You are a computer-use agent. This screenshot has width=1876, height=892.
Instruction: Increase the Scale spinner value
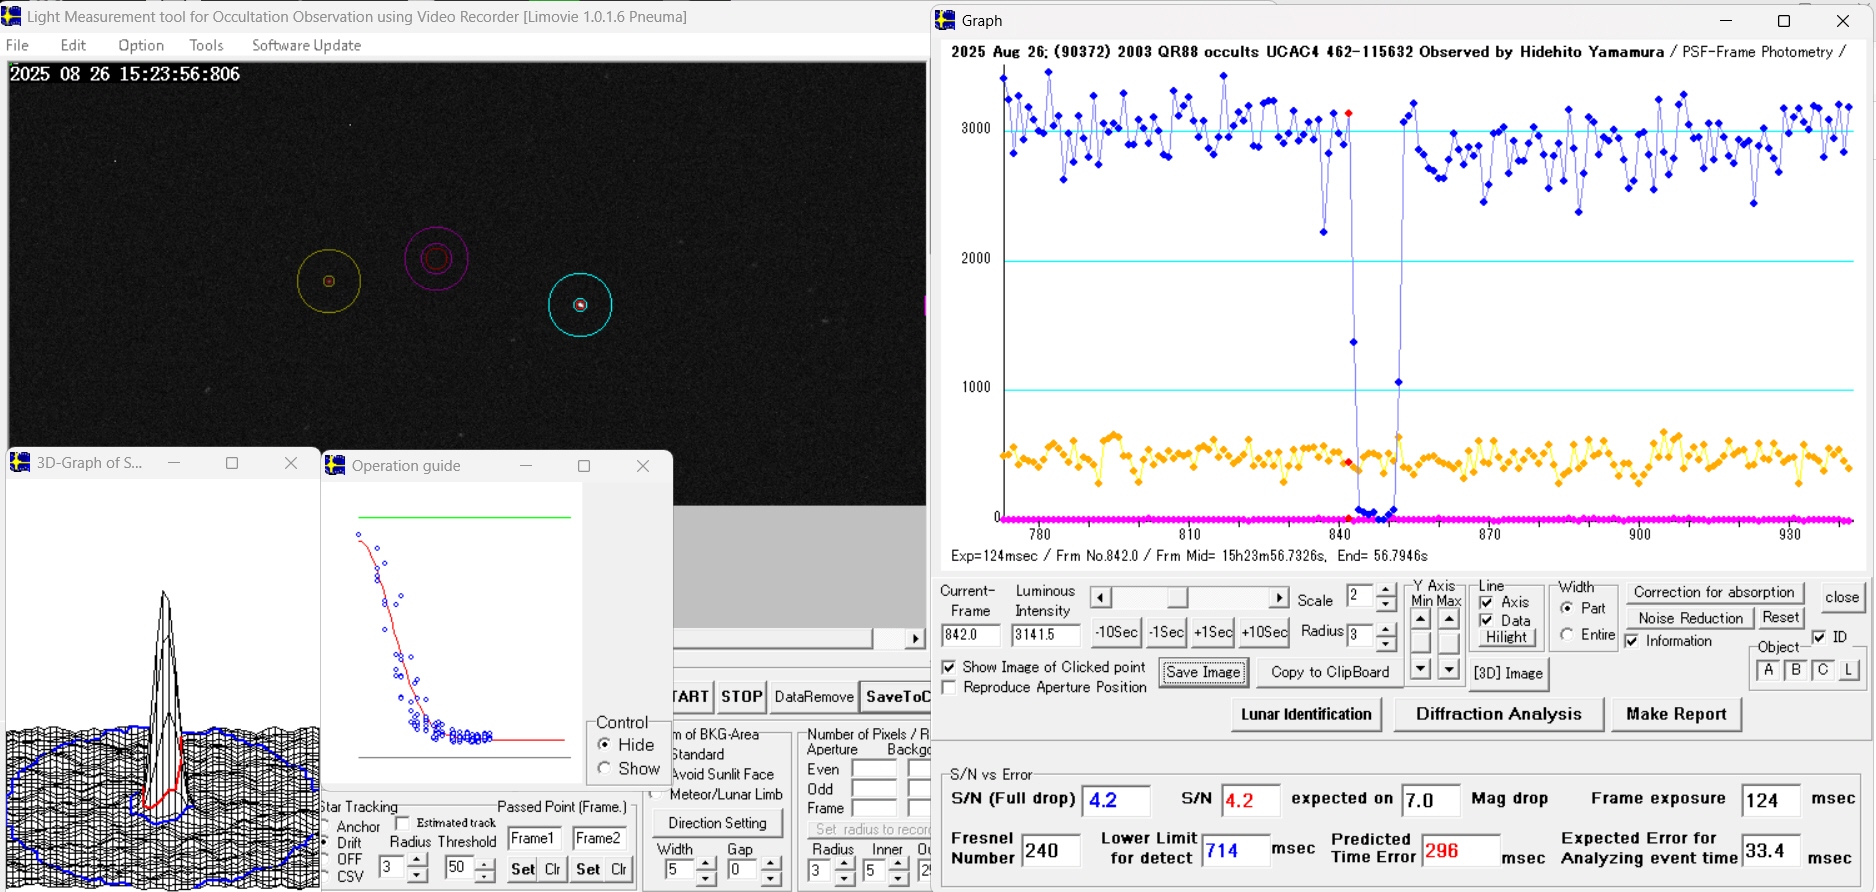[1385, 590]
